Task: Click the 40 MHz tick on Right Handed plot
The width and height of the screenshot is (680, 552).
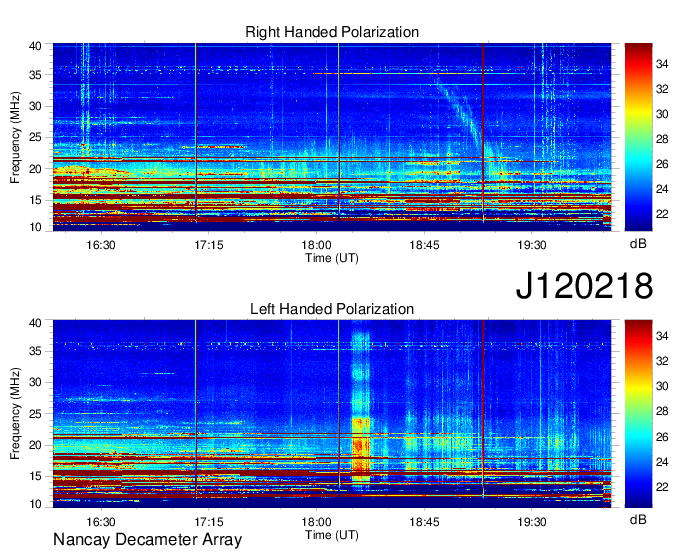Action: coord(35,46)
